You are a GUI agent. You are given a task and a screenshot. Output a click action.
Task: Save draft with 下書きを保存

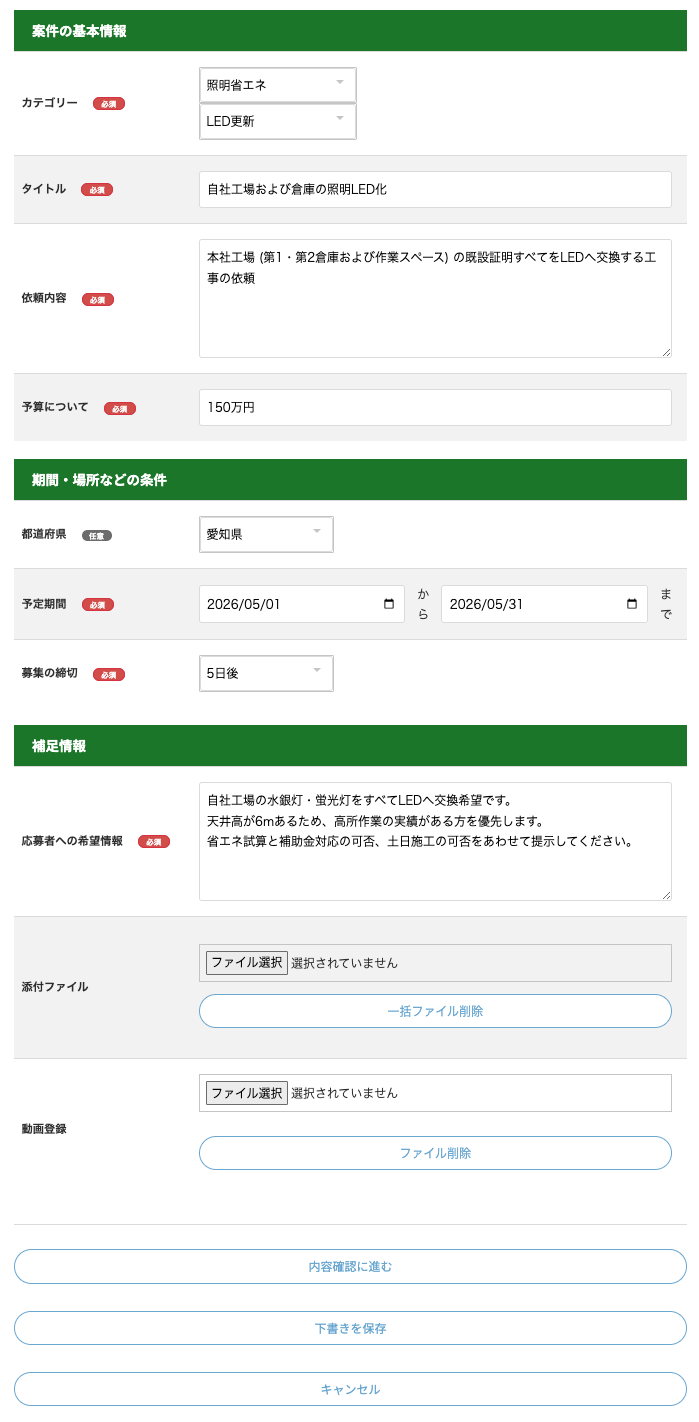click(x=350, y=1328)
